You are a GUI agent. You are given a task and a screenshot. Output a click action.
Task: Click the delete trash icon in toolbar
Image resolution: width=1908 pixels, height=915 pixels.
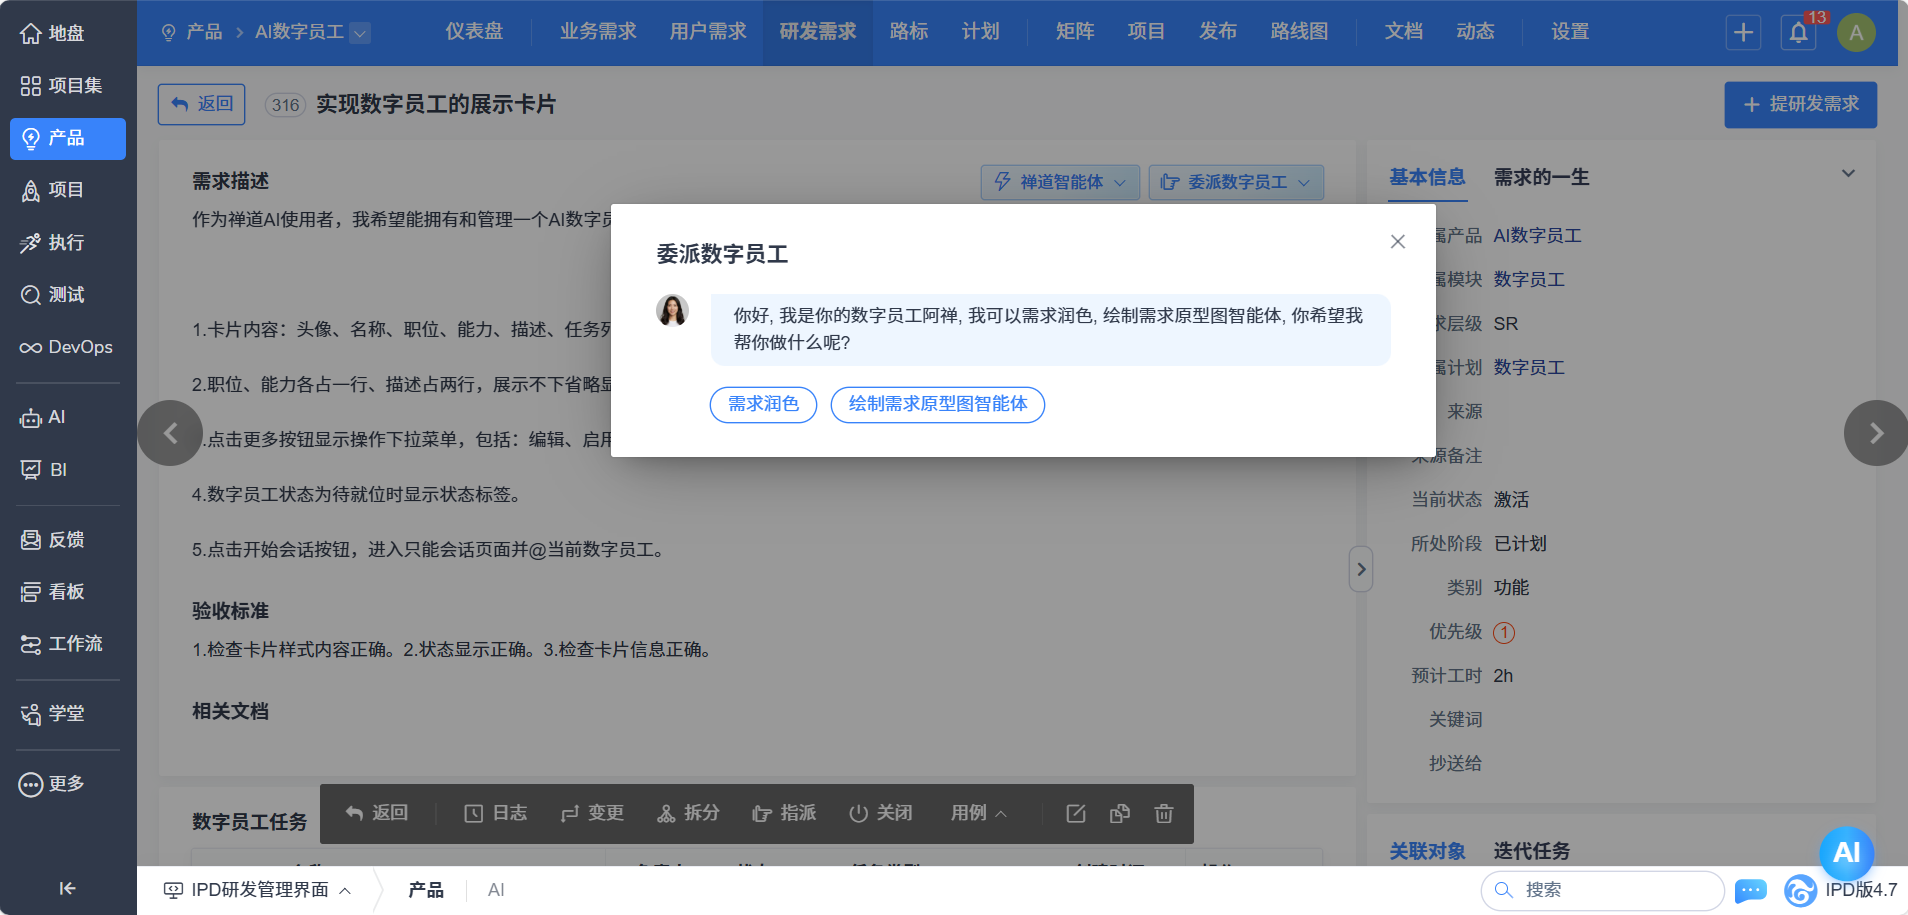[1163, 813]
